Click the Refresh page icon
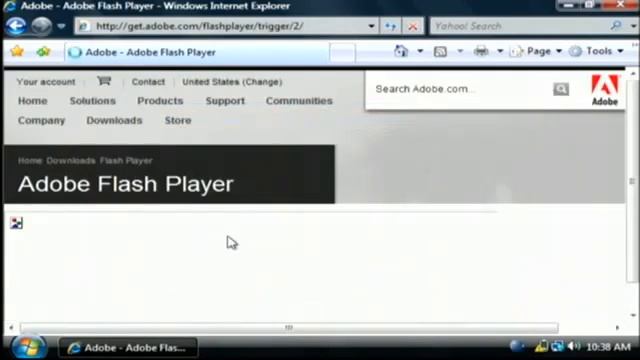This screenshot has height=360, width=640. 391,27
